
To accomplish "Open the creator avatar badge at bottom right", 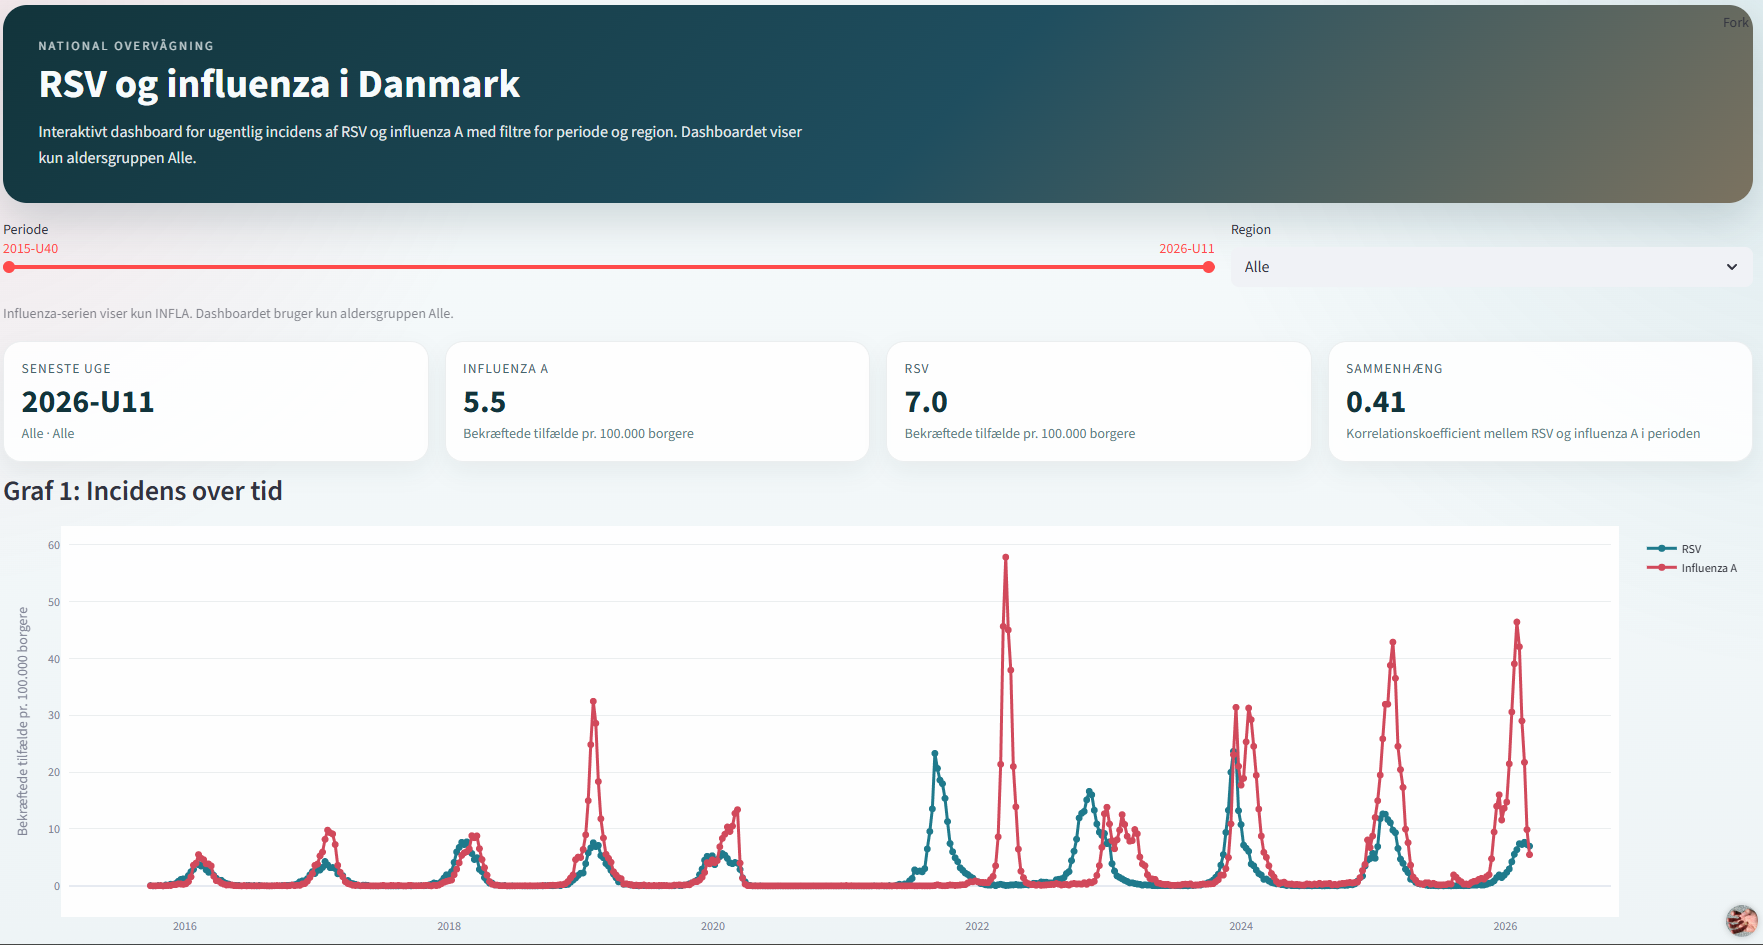I will [1741, 919].
